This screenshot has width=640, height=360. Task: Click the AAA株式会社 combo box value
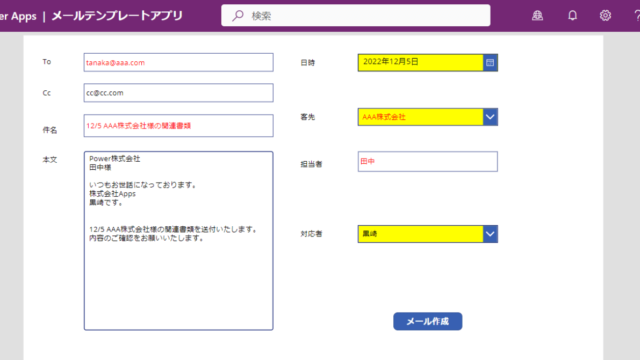[384, 117]
